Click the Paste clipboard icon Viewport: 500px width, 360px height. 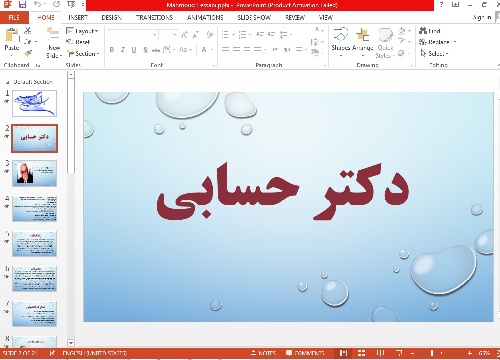coord(12,36)
